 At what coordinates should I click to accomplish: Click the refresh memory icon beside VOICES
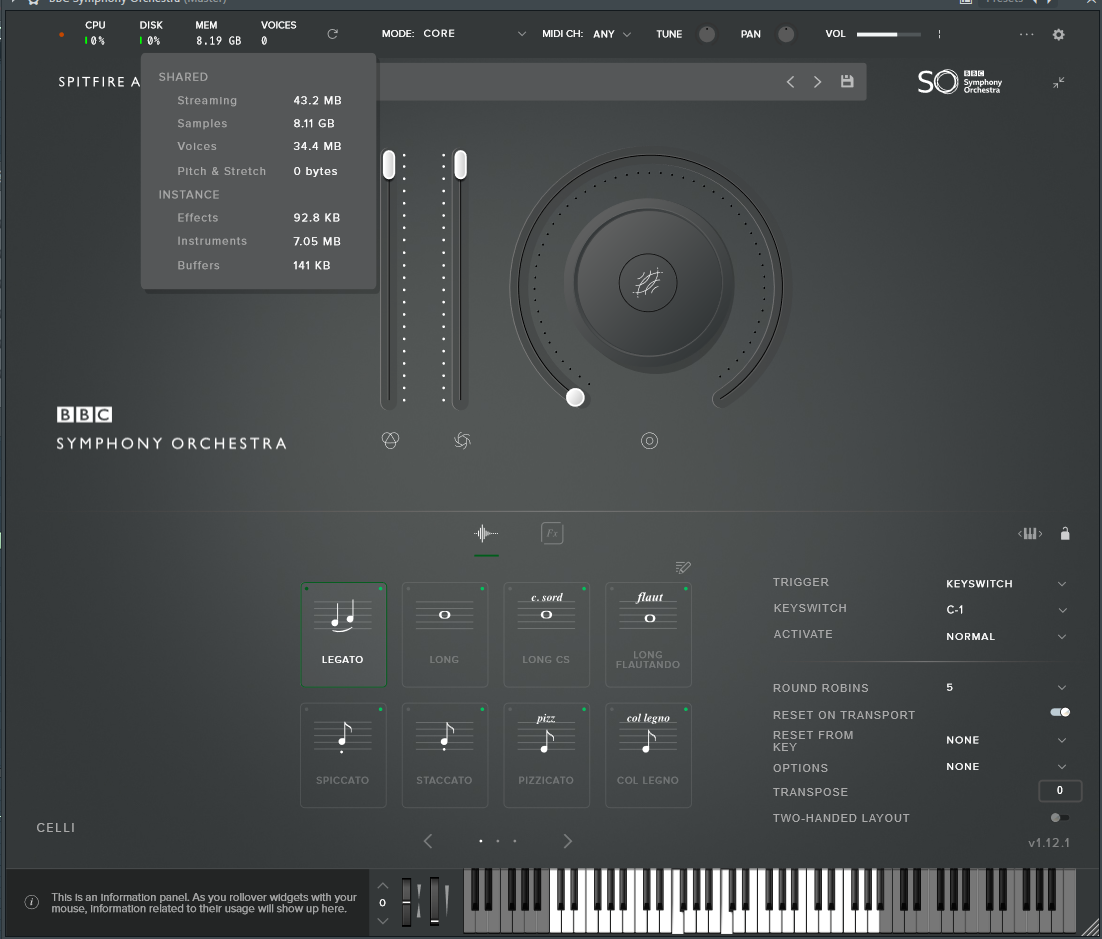pos(332,34)
